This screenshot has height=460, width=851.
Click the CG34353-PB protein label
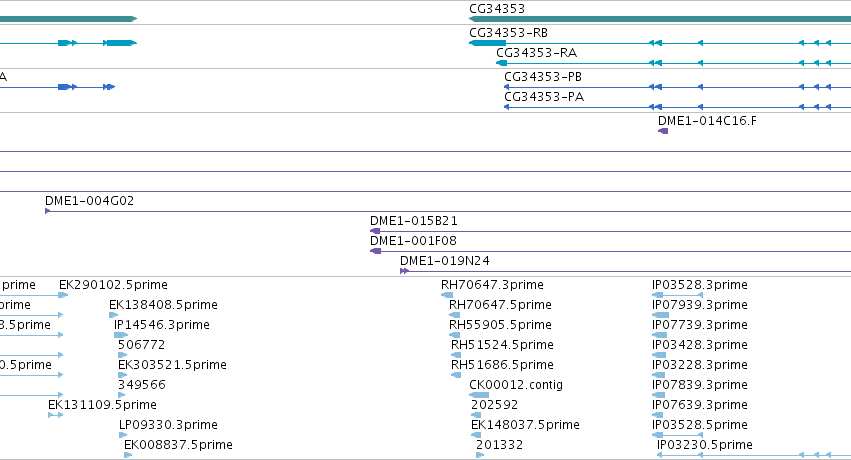[543, 76]
